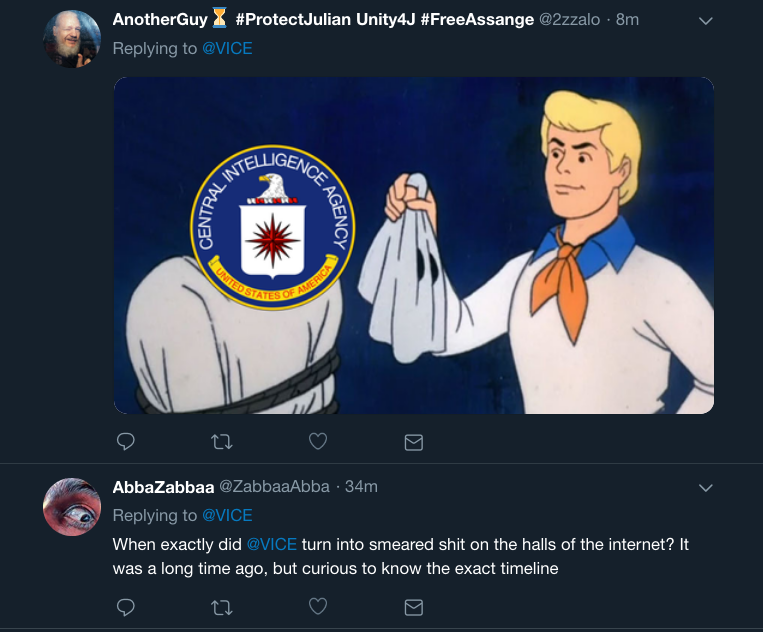Open the 34m timestamp on AbbaZabbaa's tweet
763x632 pixels.
click(x=361, y=487)
